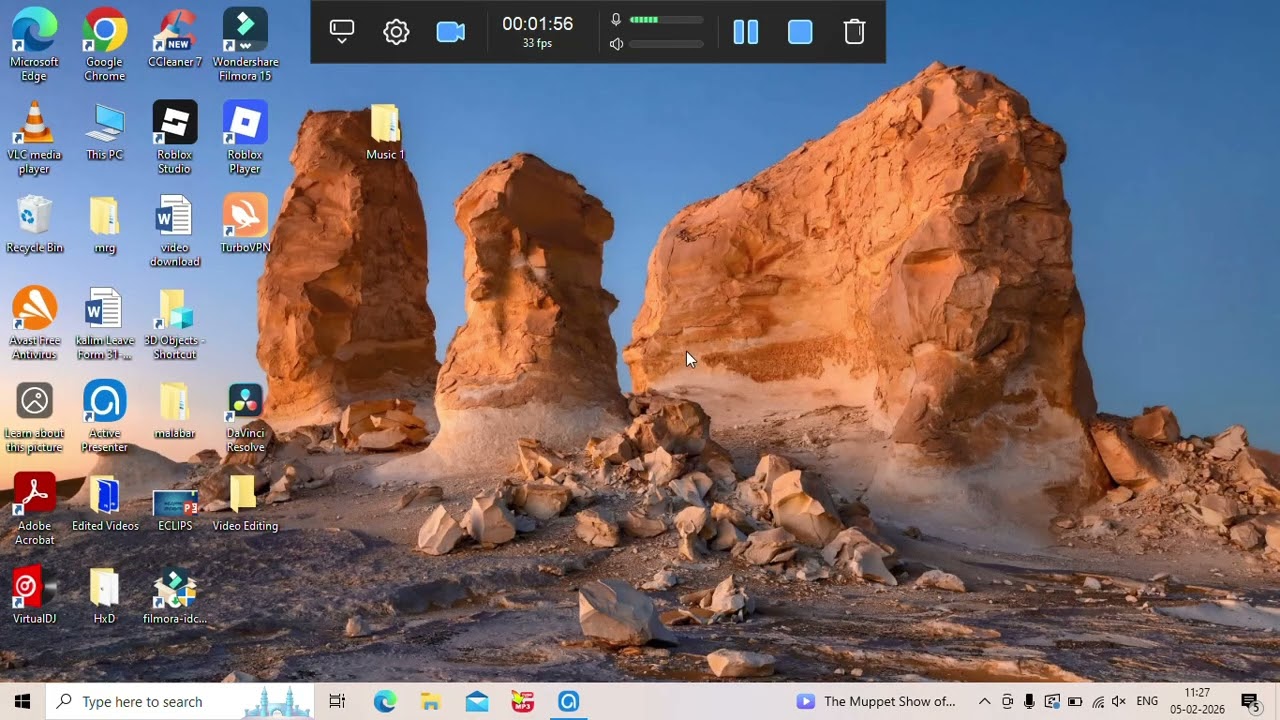
Task: Select the 3D Objects shortcut
Action: pyautogui.click(x=175, y=324)
